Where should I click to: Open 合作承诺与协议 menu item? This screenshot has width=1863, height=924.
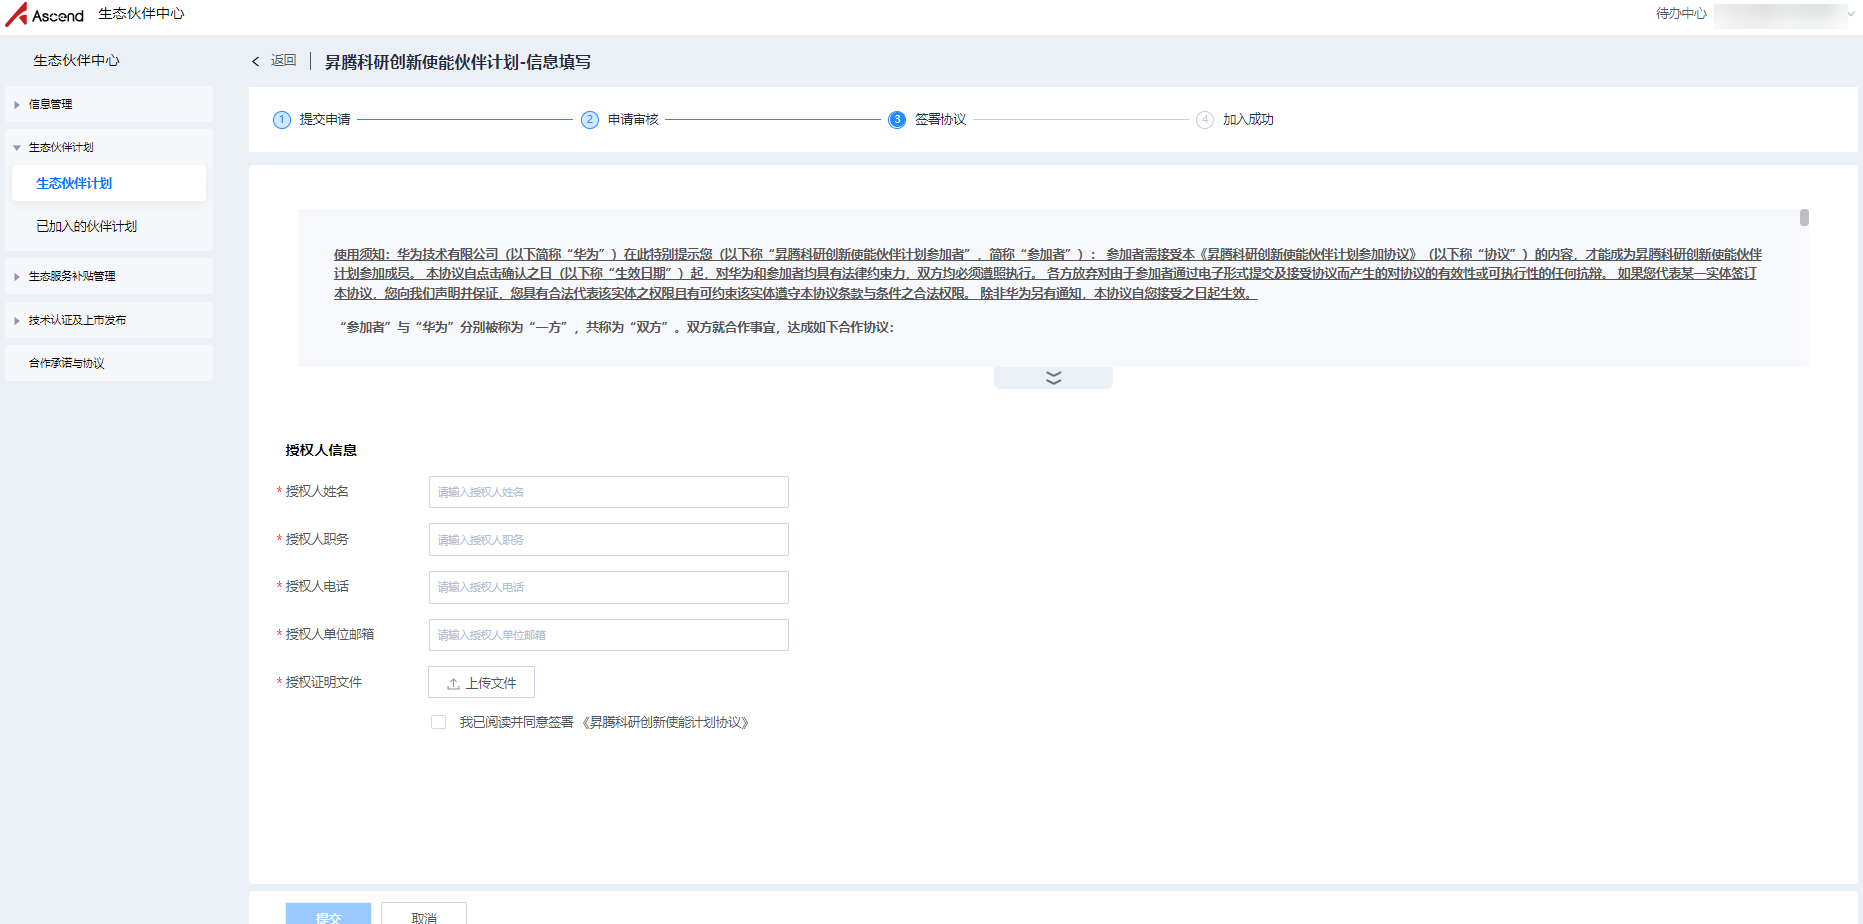click(x=109, y=363)
